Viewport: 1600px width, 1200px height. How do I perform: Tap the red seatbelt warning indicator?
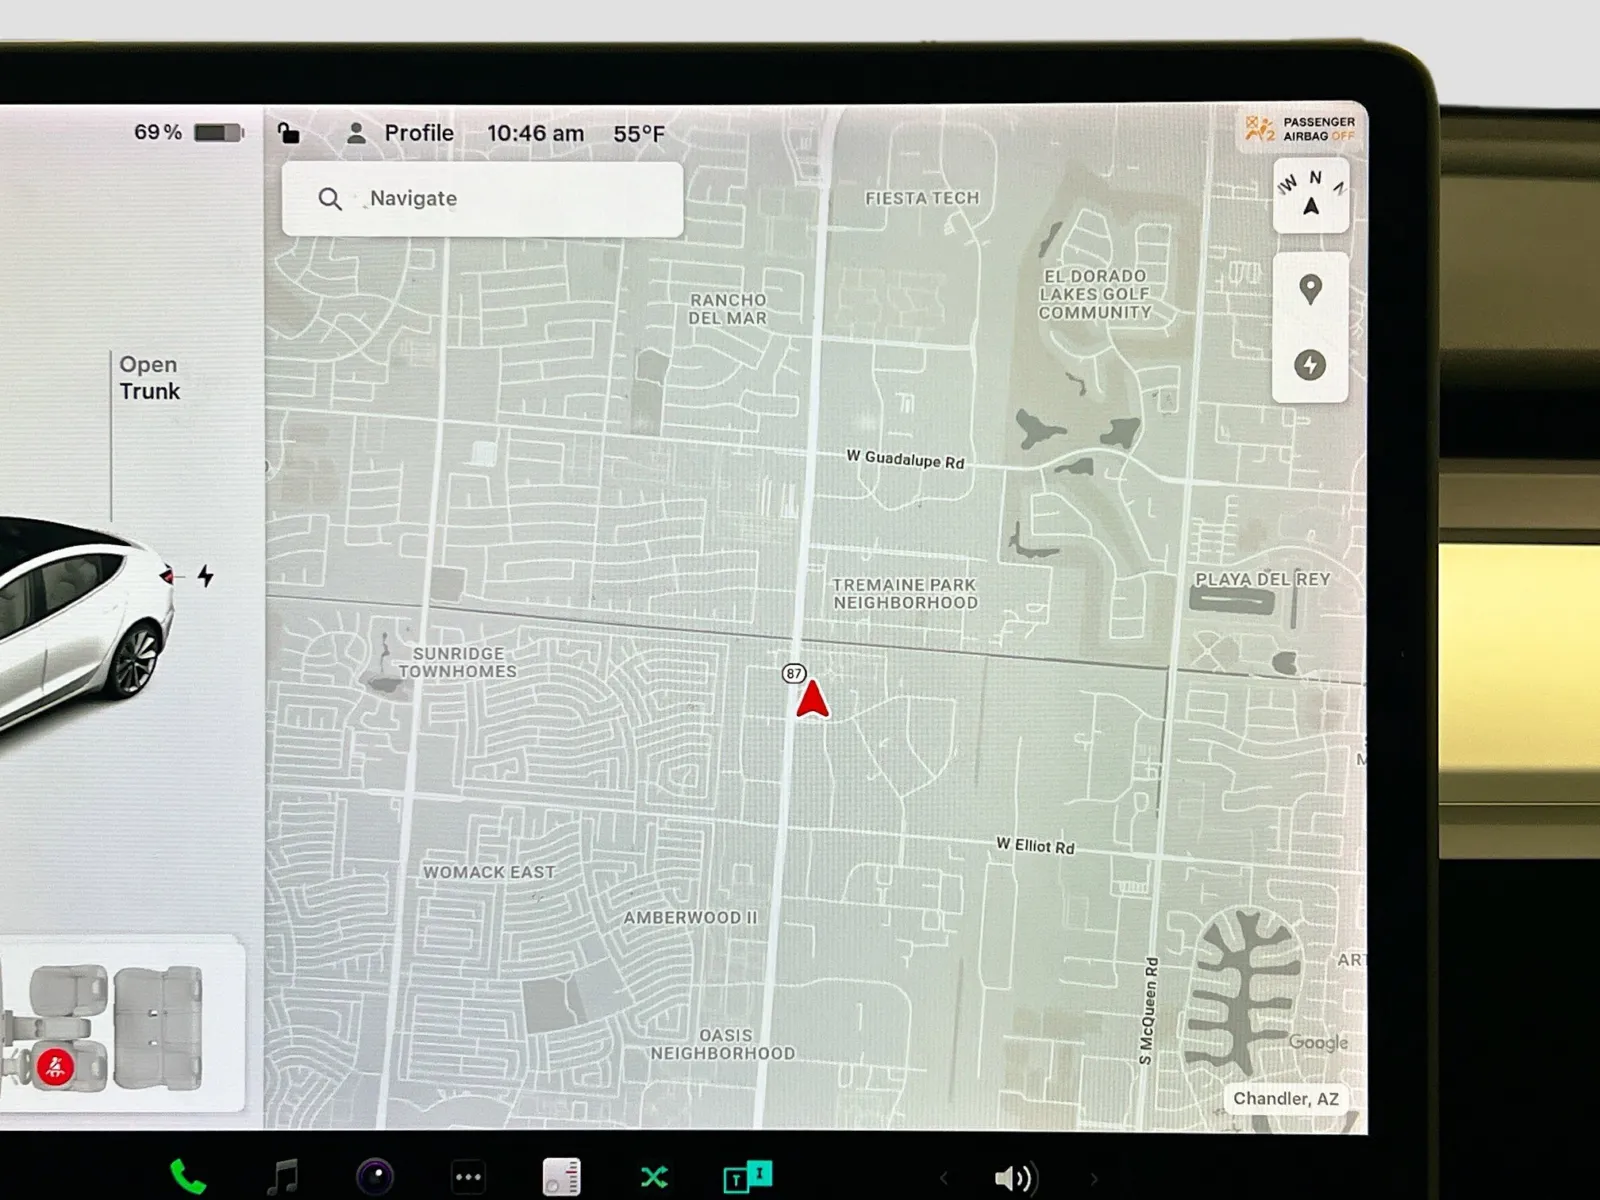[x=55, y=1067]
